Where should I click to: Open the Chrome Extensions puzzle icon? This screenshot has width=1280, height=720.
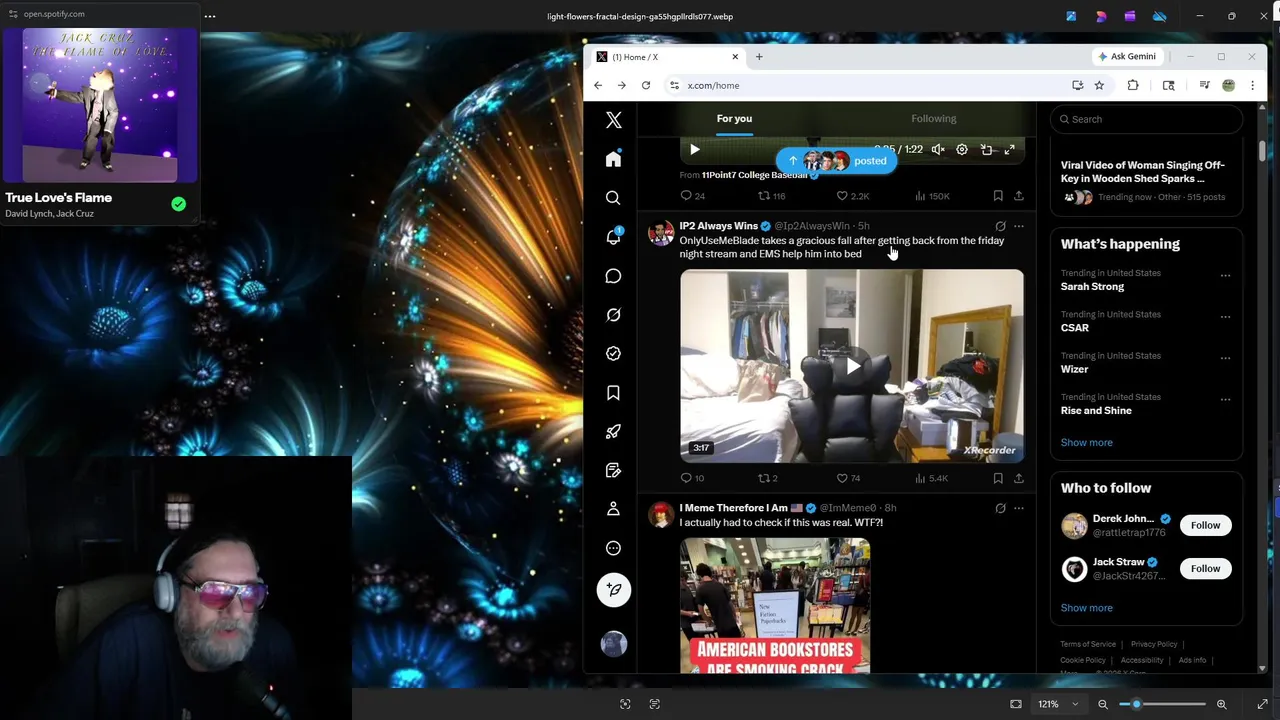[1133, 86]
